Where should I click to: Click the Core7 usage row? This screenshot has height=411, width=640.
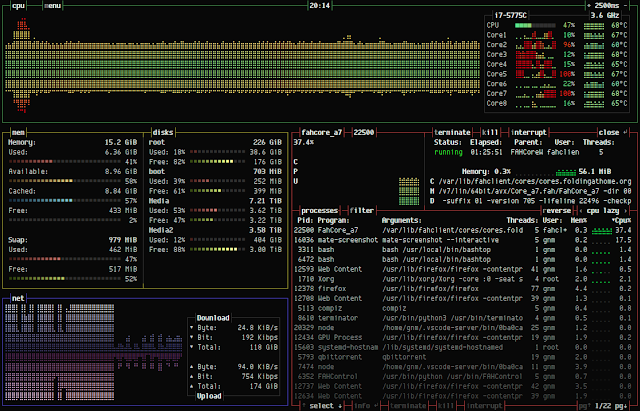coord(557,93)
